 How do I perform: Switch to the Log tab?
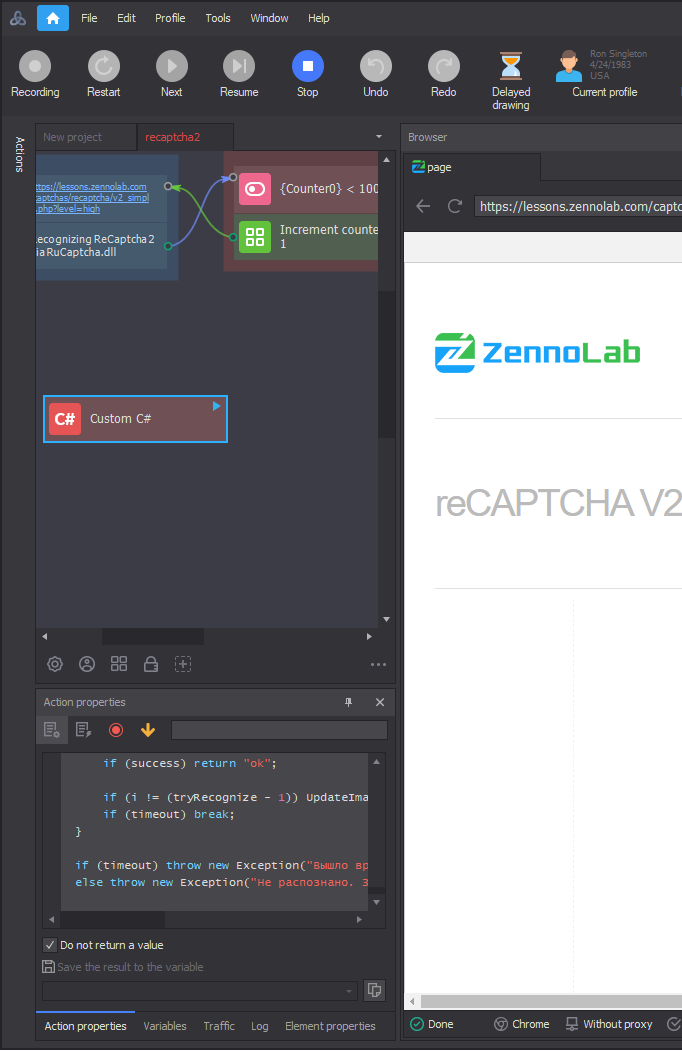pyautogui.click(x=260, y=1026)
